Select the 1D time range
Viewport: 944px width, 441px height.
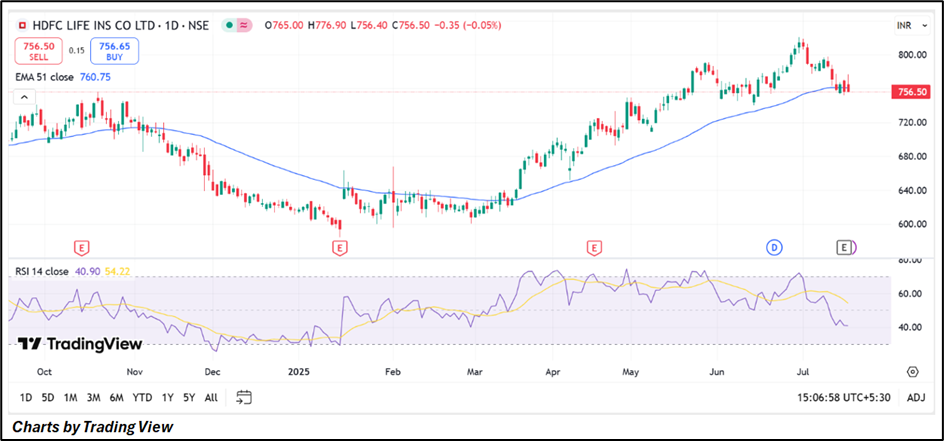[x=26, y=398]
